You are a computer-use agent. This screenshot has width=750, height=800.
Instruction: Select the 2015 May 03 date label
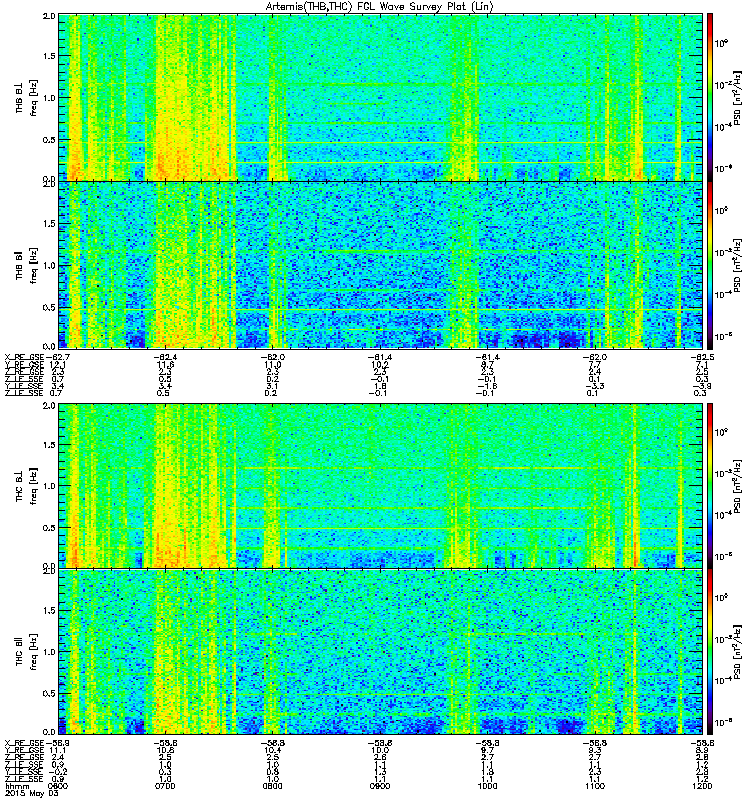point(32,794)
